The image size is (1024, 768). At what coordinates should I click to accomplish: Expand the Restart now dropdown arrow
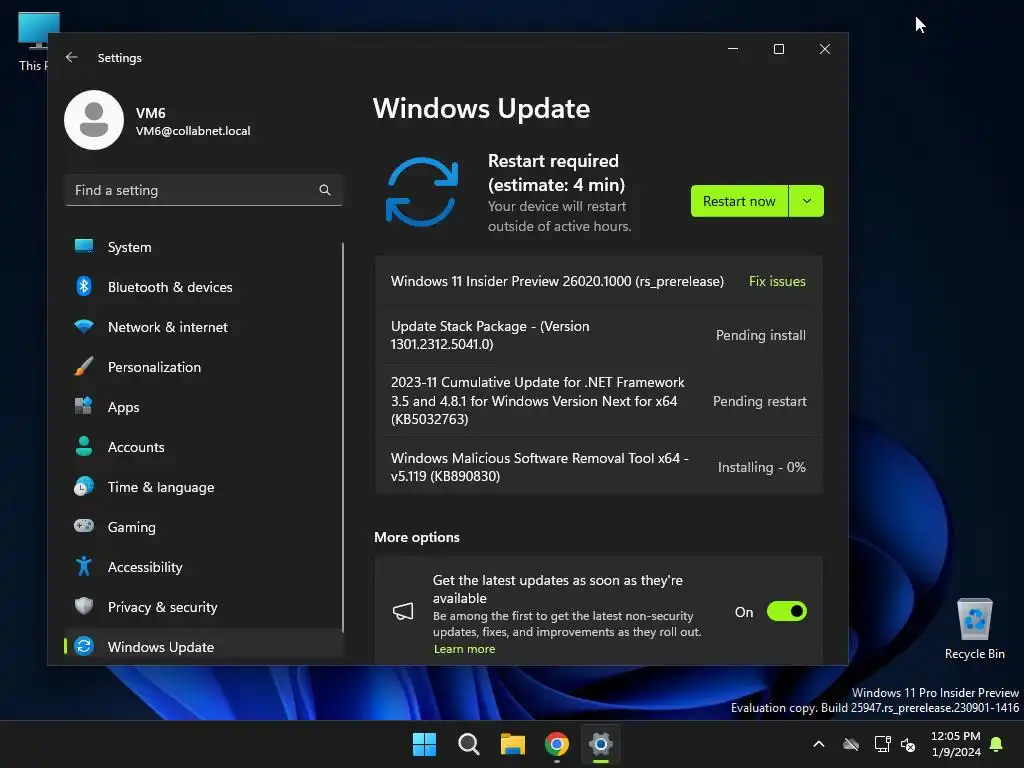[807, 201]
